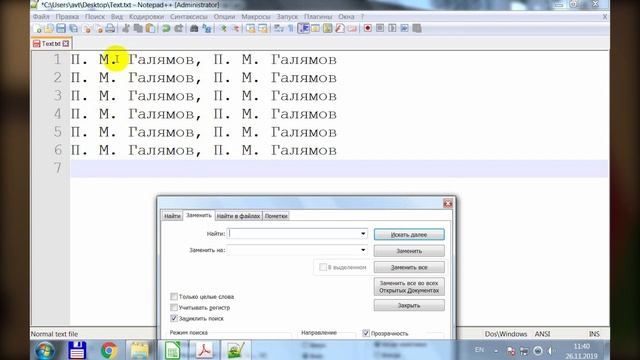Click the Zoom Out toolbar icon
Viewport: 640px width, 360px height.
[x=236, y=29]
